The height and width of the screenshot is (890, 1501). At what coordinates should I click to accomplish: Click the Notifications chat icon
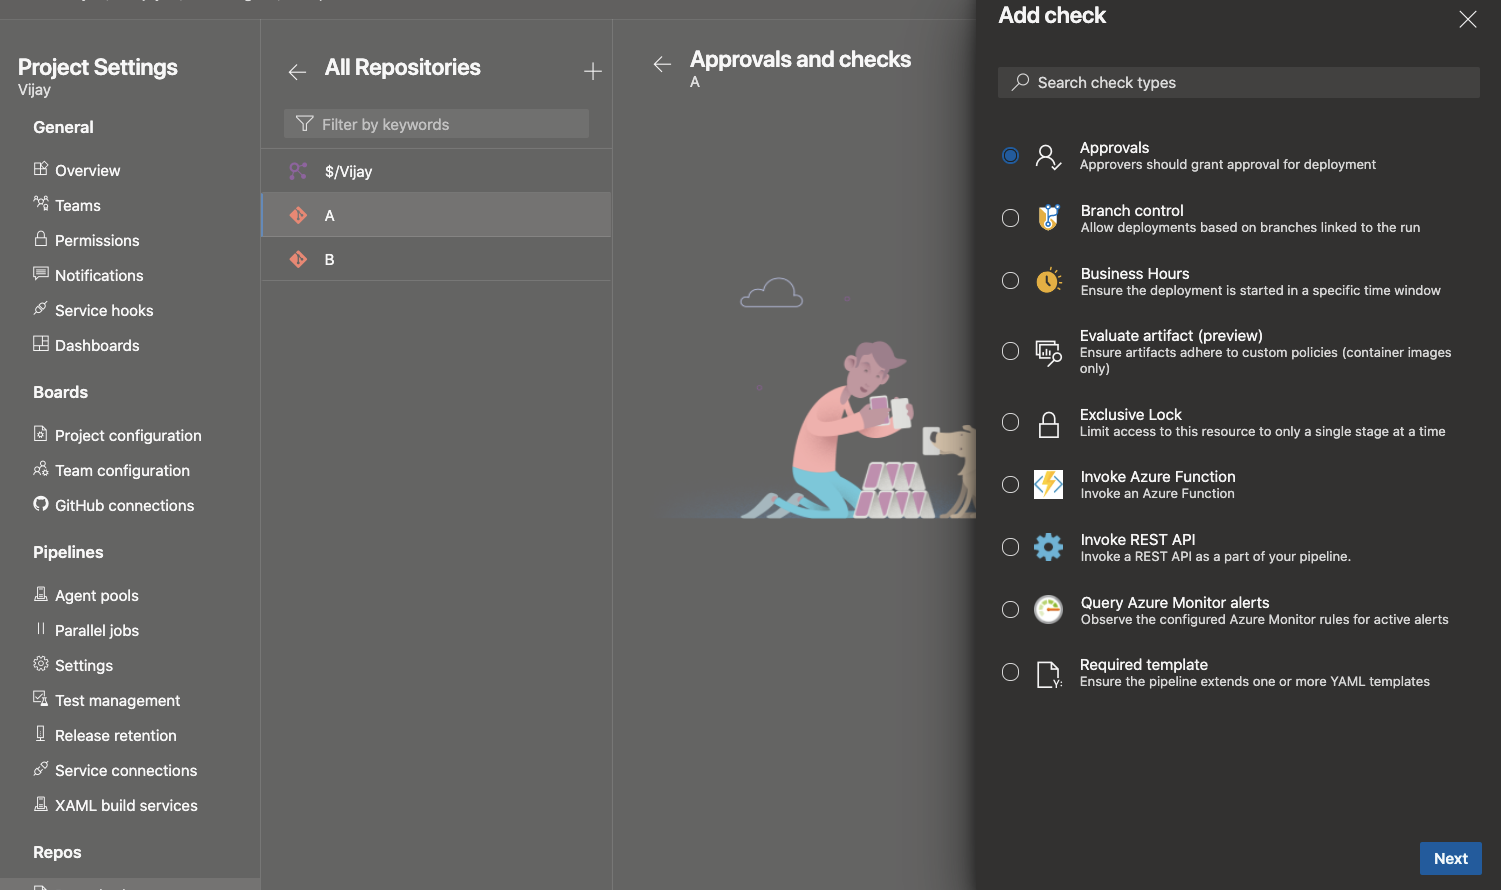(41, 273)
